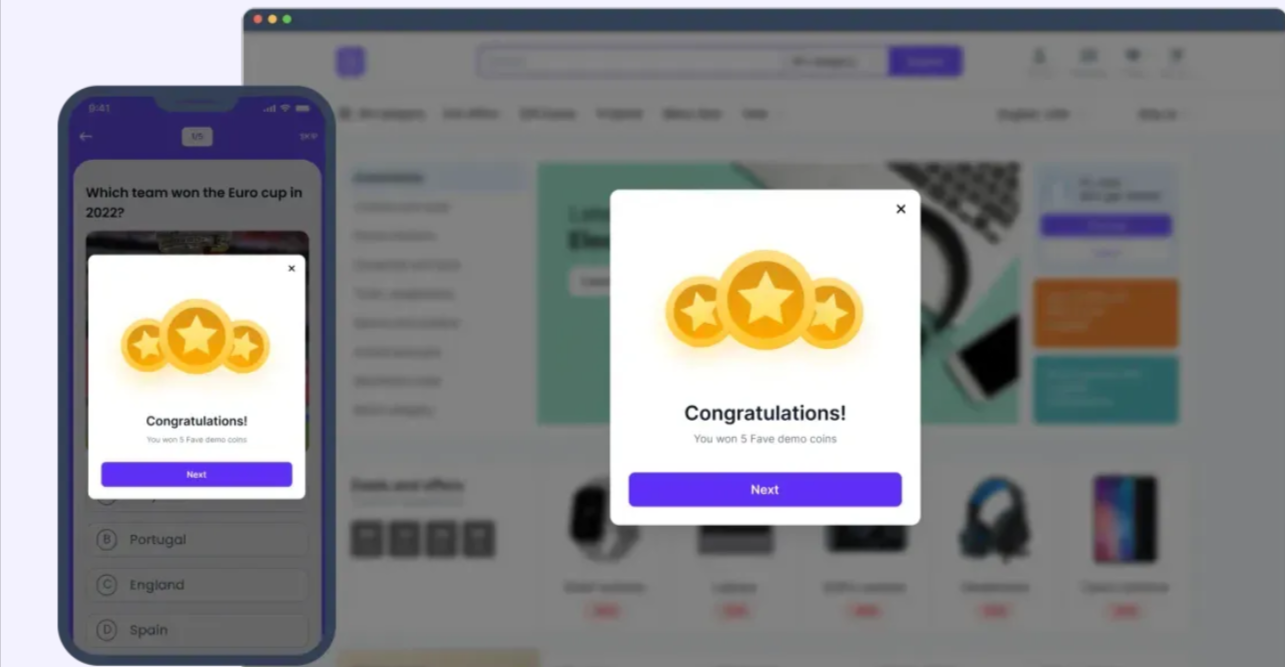Click the cart icon in header
This screenshot has height=667, width=1285.
click(1177, 61)
